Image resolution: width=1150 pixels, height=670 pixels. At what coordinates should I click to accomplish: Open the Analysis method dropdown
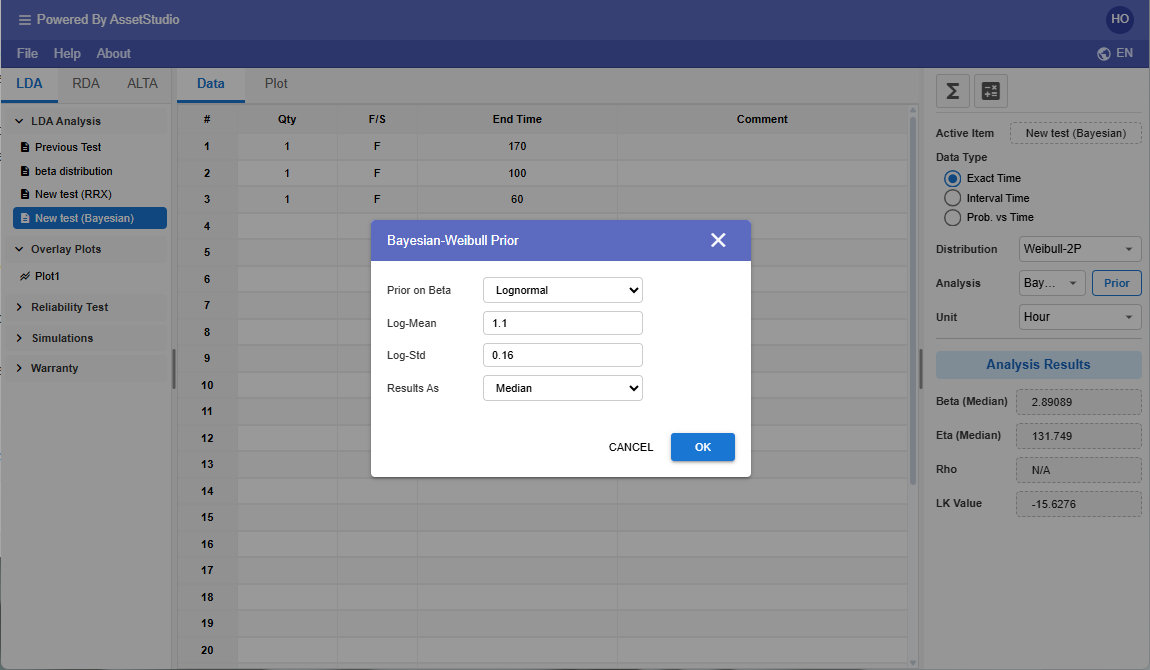pos(1052,283)
